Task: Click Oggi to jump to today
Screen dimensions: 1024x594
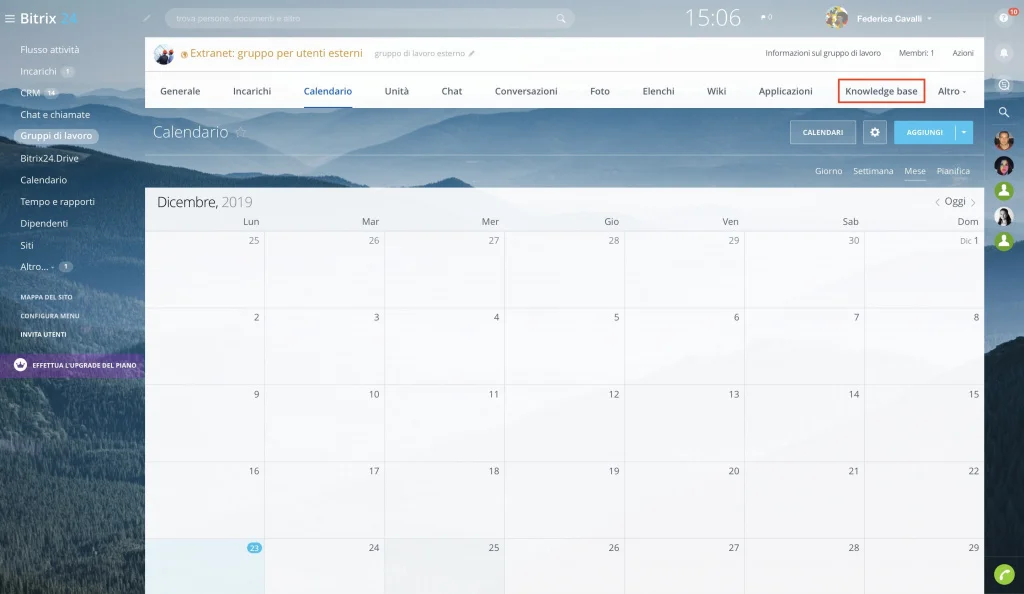Action: [955, 202]
